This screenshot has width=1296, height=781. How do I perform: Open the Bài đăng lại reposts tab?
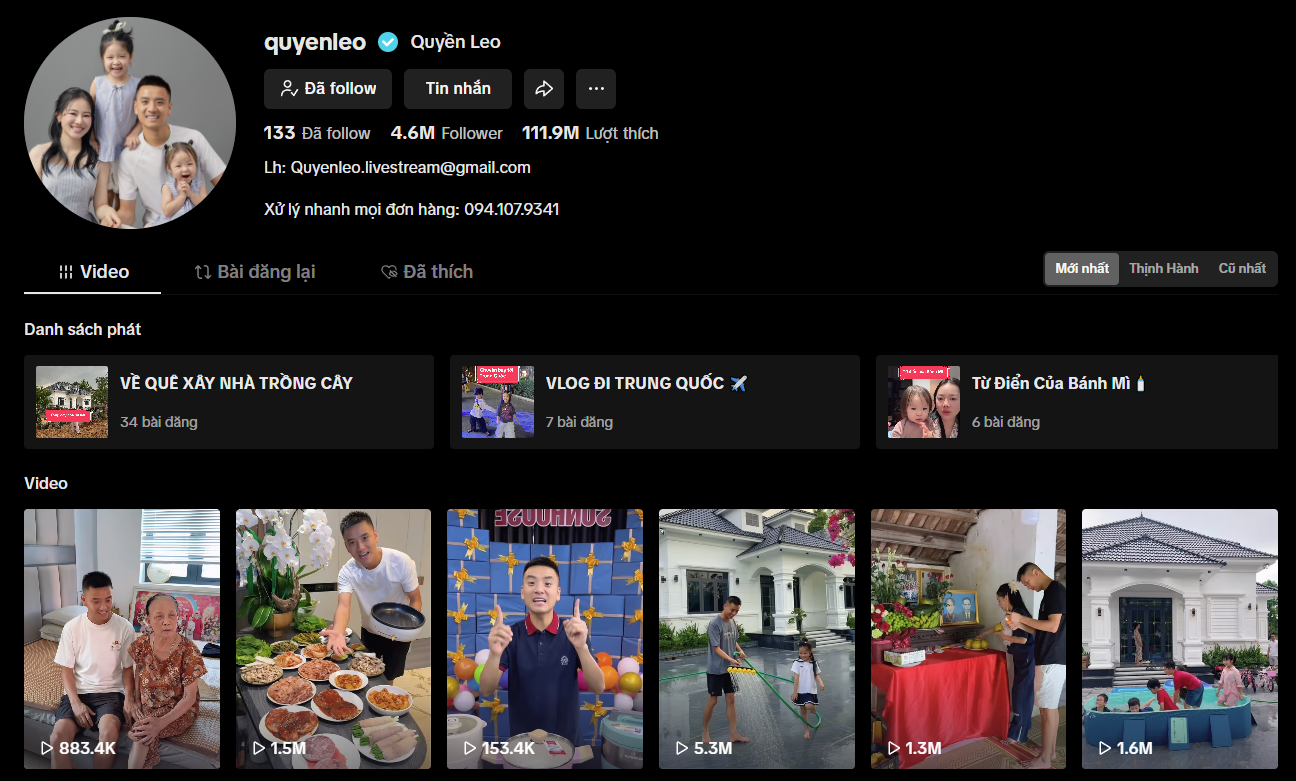[x=255, y=272]
